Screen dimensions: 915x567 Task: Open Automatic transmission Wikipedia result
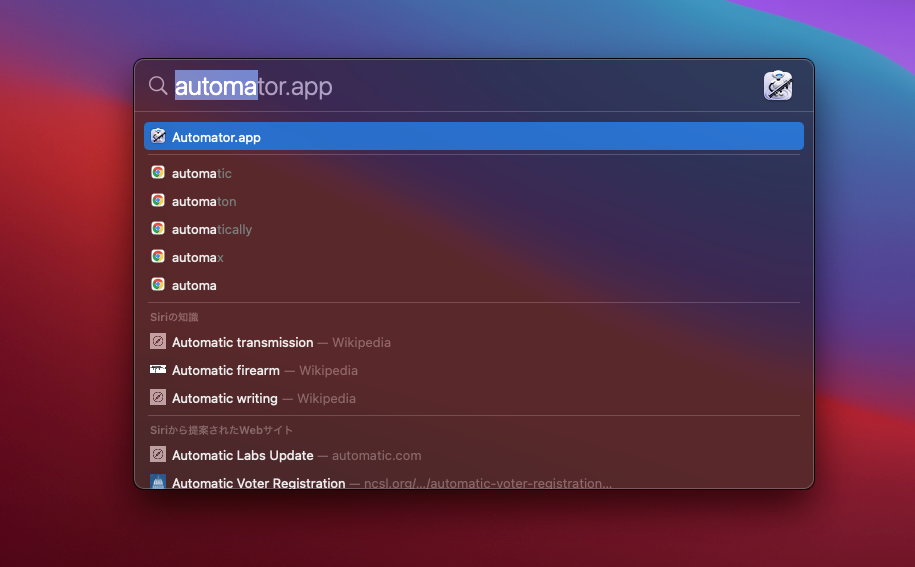[474, 342]
